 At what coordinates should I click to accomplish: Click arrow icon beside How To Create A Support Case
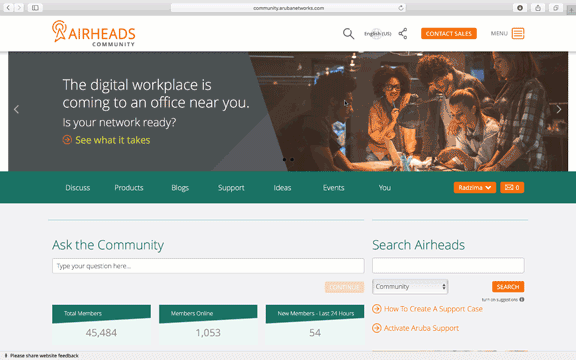coord(377,309)
